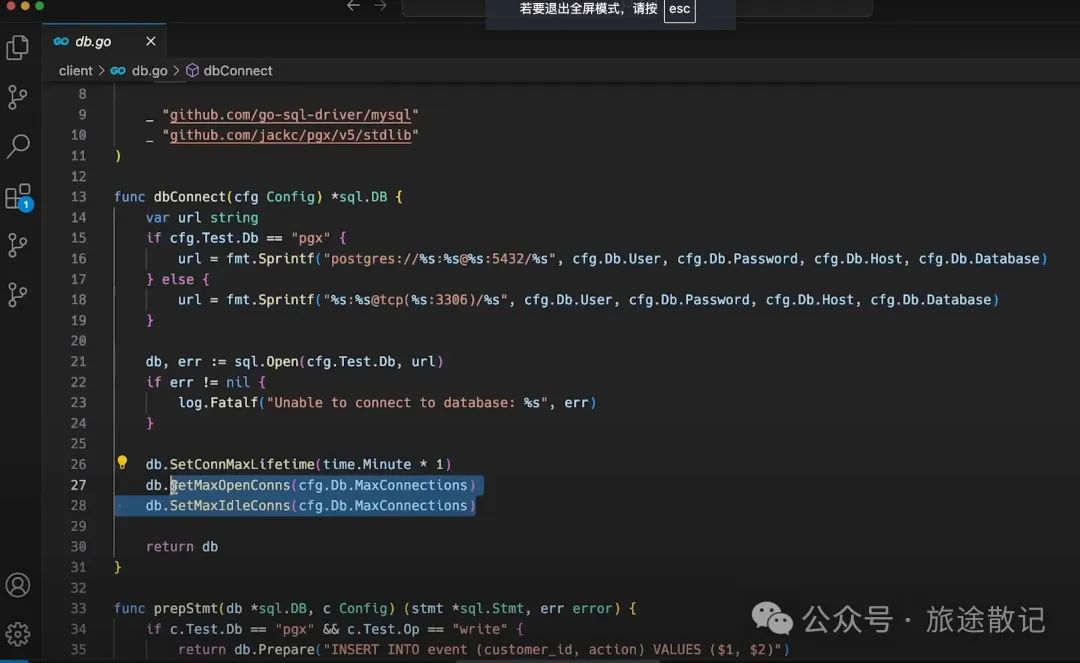Click the lightbulb code action on line 26
The height and width of the screenshot is (663, 1080).
point(122,463)
